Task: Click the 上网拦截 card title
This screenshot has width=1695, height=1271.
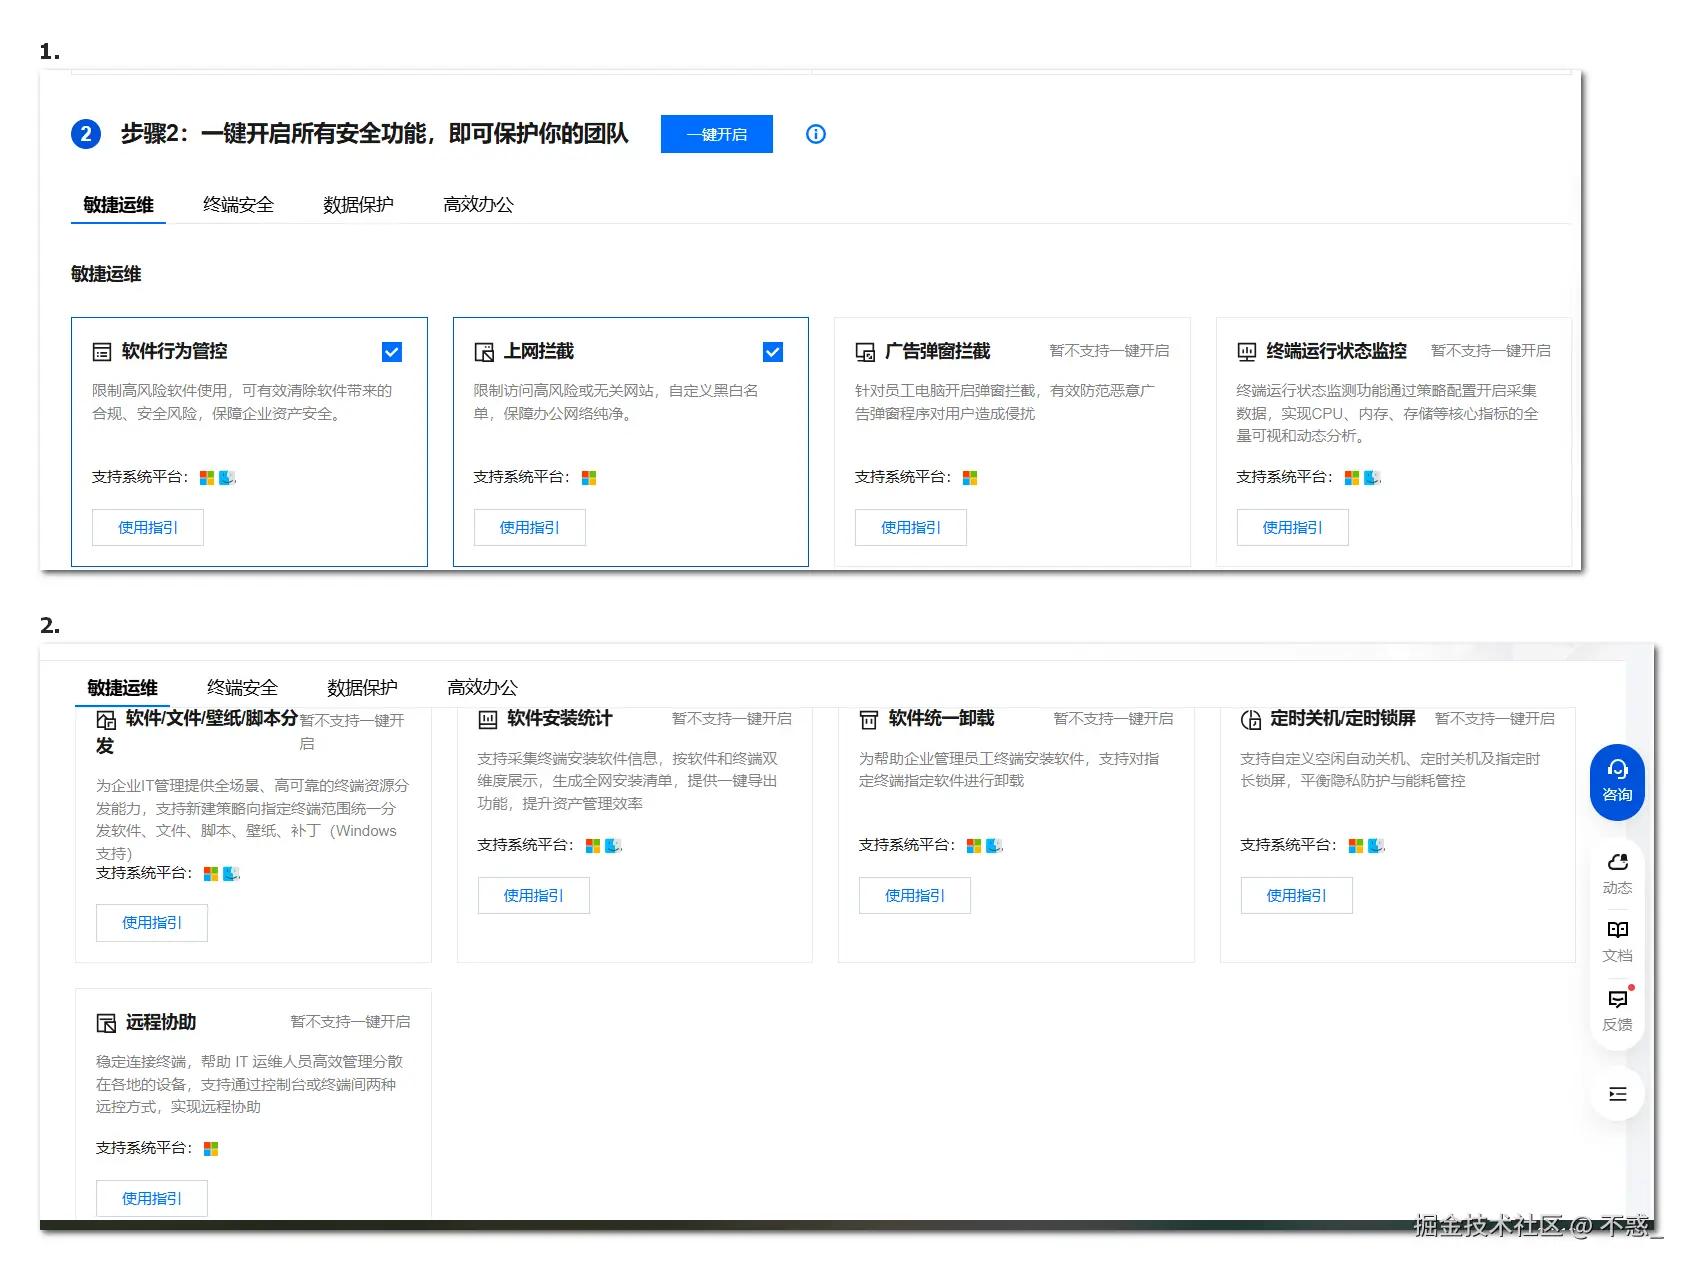Action: click(x=538, y=351)
